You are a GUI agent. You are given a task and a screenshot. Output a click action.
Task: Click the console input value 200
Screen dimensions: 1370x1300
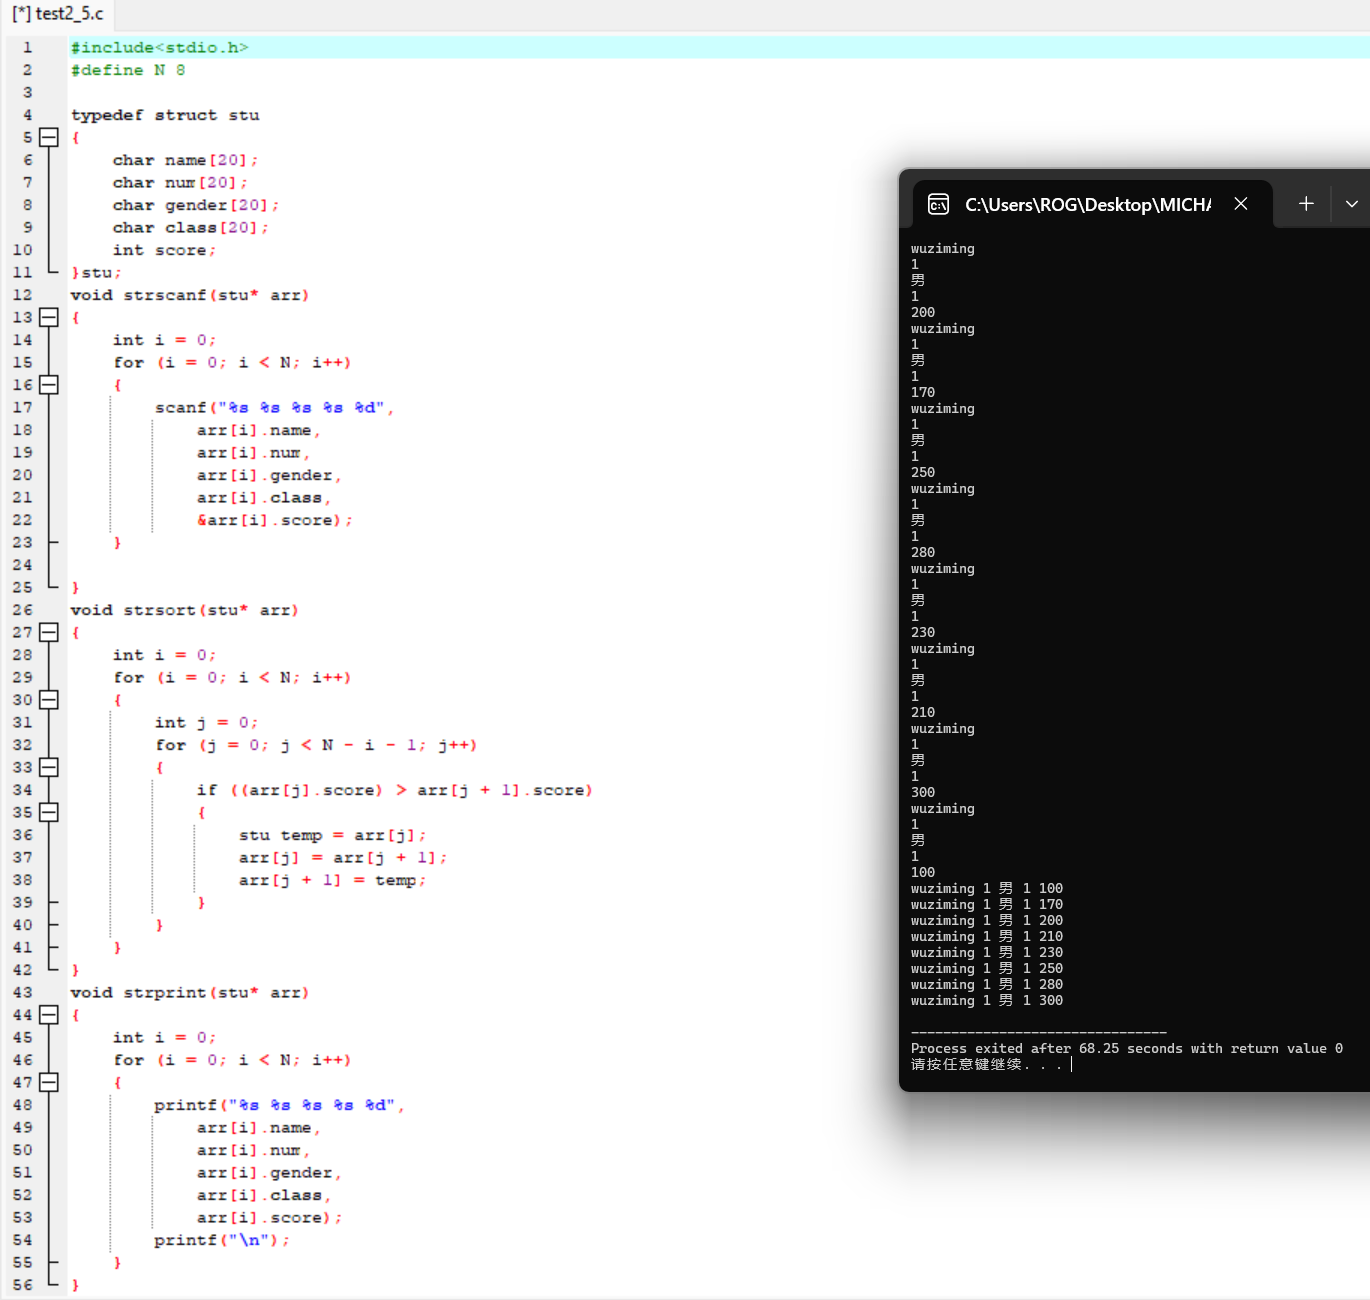click(x=923, y=312)
